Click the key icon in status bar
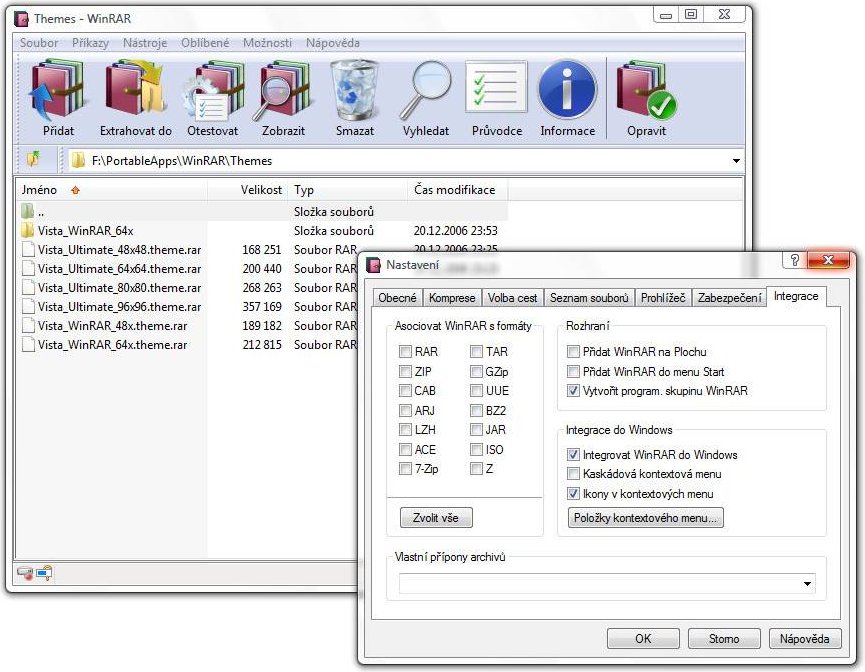Image resolution: width=865 pixels, height=672 pixels. (x=44, y=573)
